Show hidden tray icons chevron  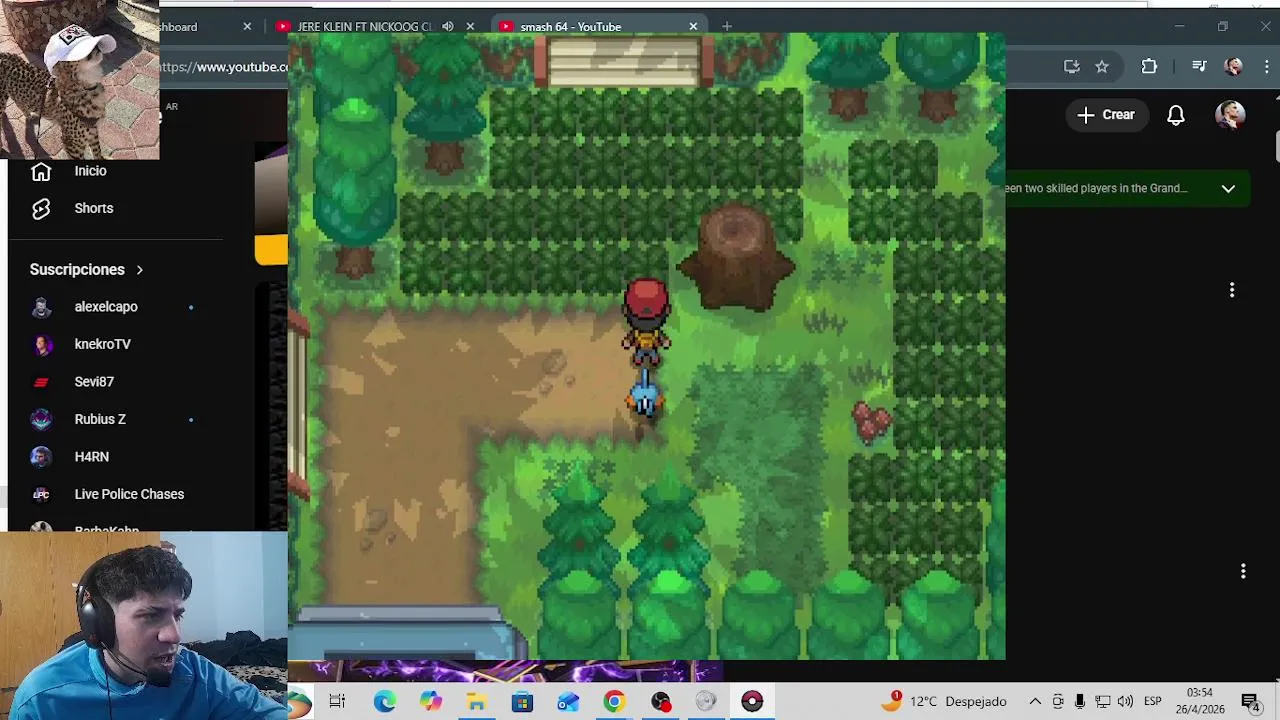coord(1035,702)
